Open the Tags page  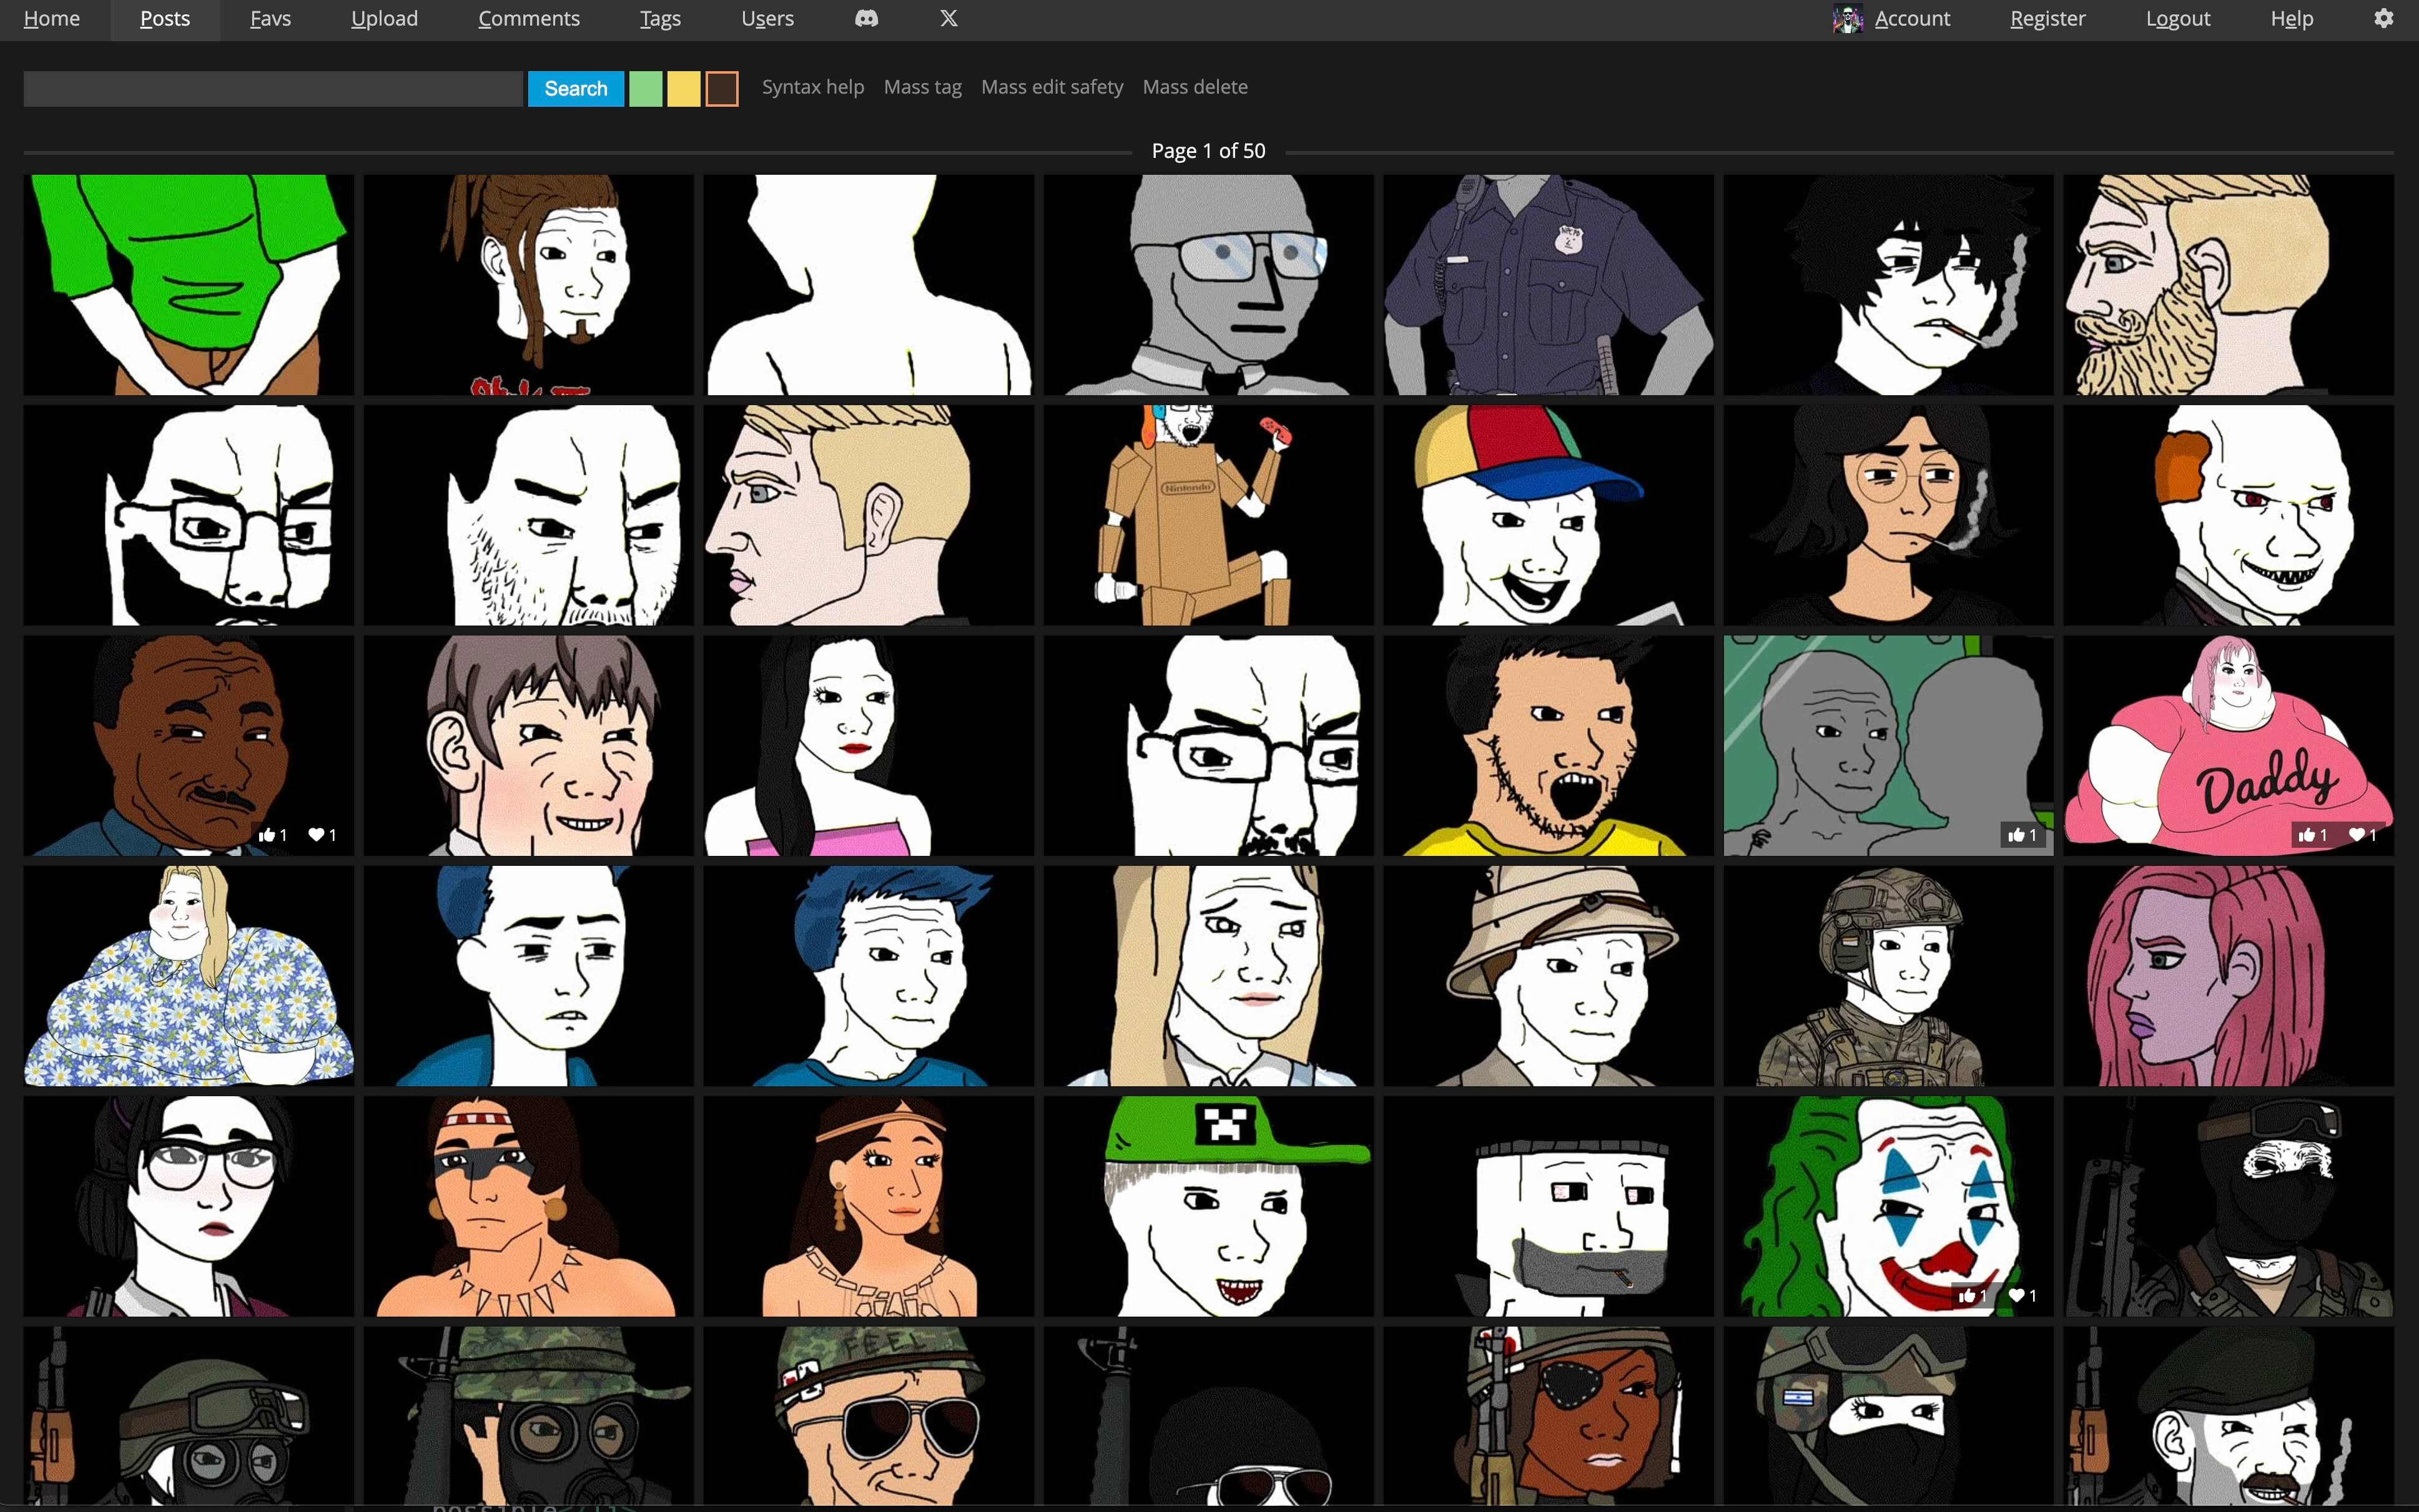(x=660, y=19)
